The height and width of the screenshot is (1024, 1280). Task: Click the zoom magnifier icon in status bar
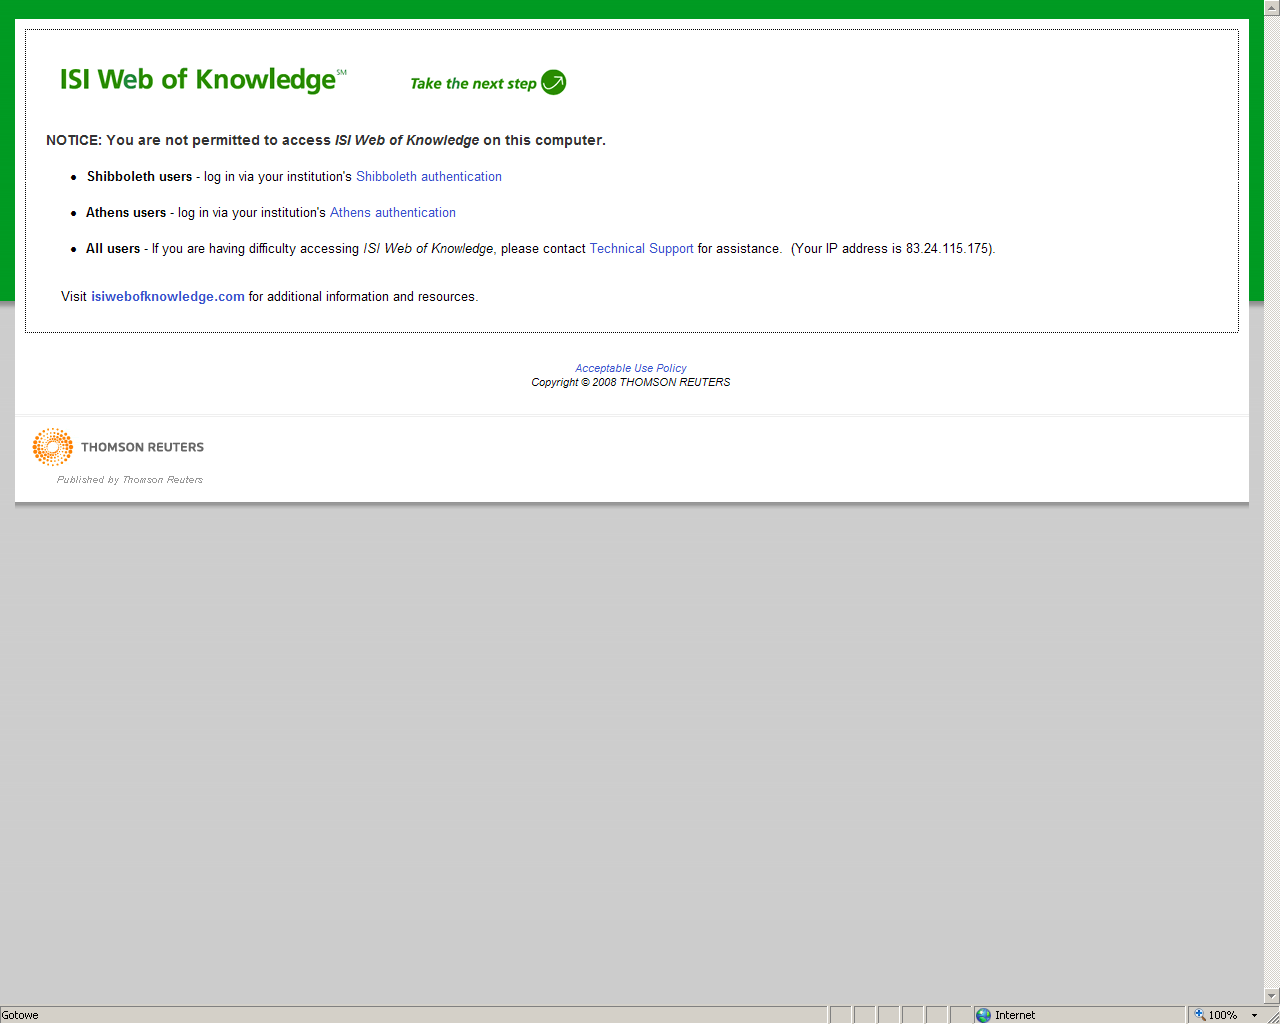(1200, 1015)
